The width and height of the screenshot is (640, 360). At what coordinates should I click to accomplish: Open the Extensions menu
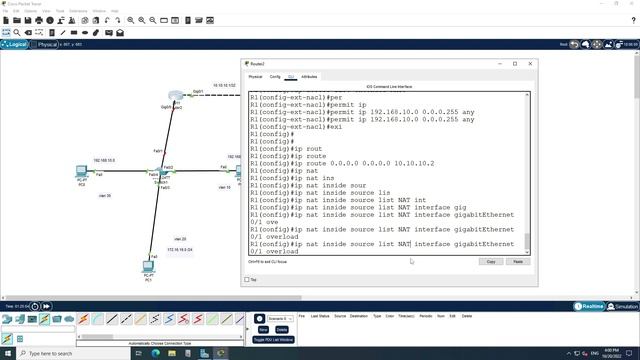pyautogui.click(x=78, y=11)
